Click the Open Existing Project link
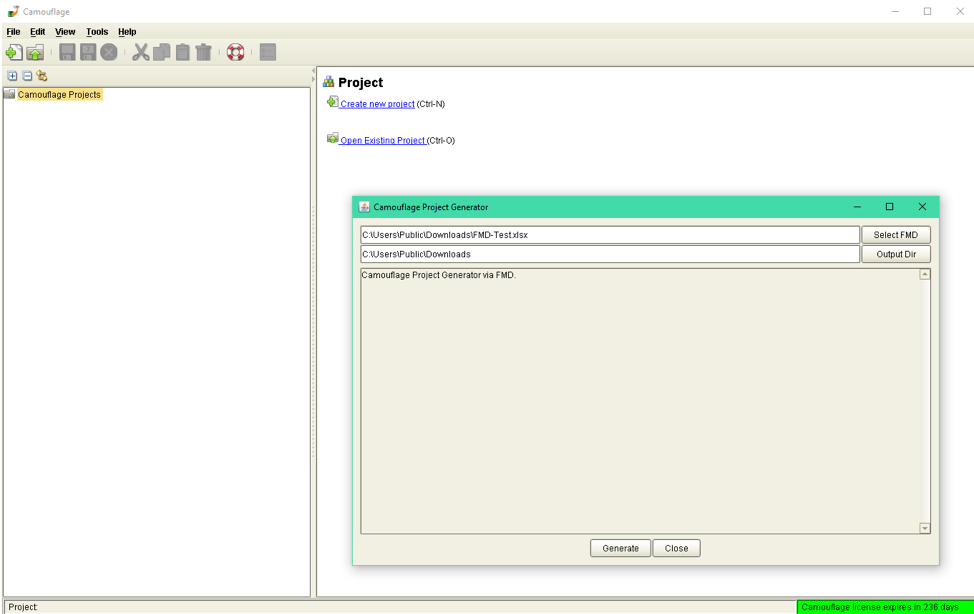Screen dimensions: 974x614 (383, 141)
